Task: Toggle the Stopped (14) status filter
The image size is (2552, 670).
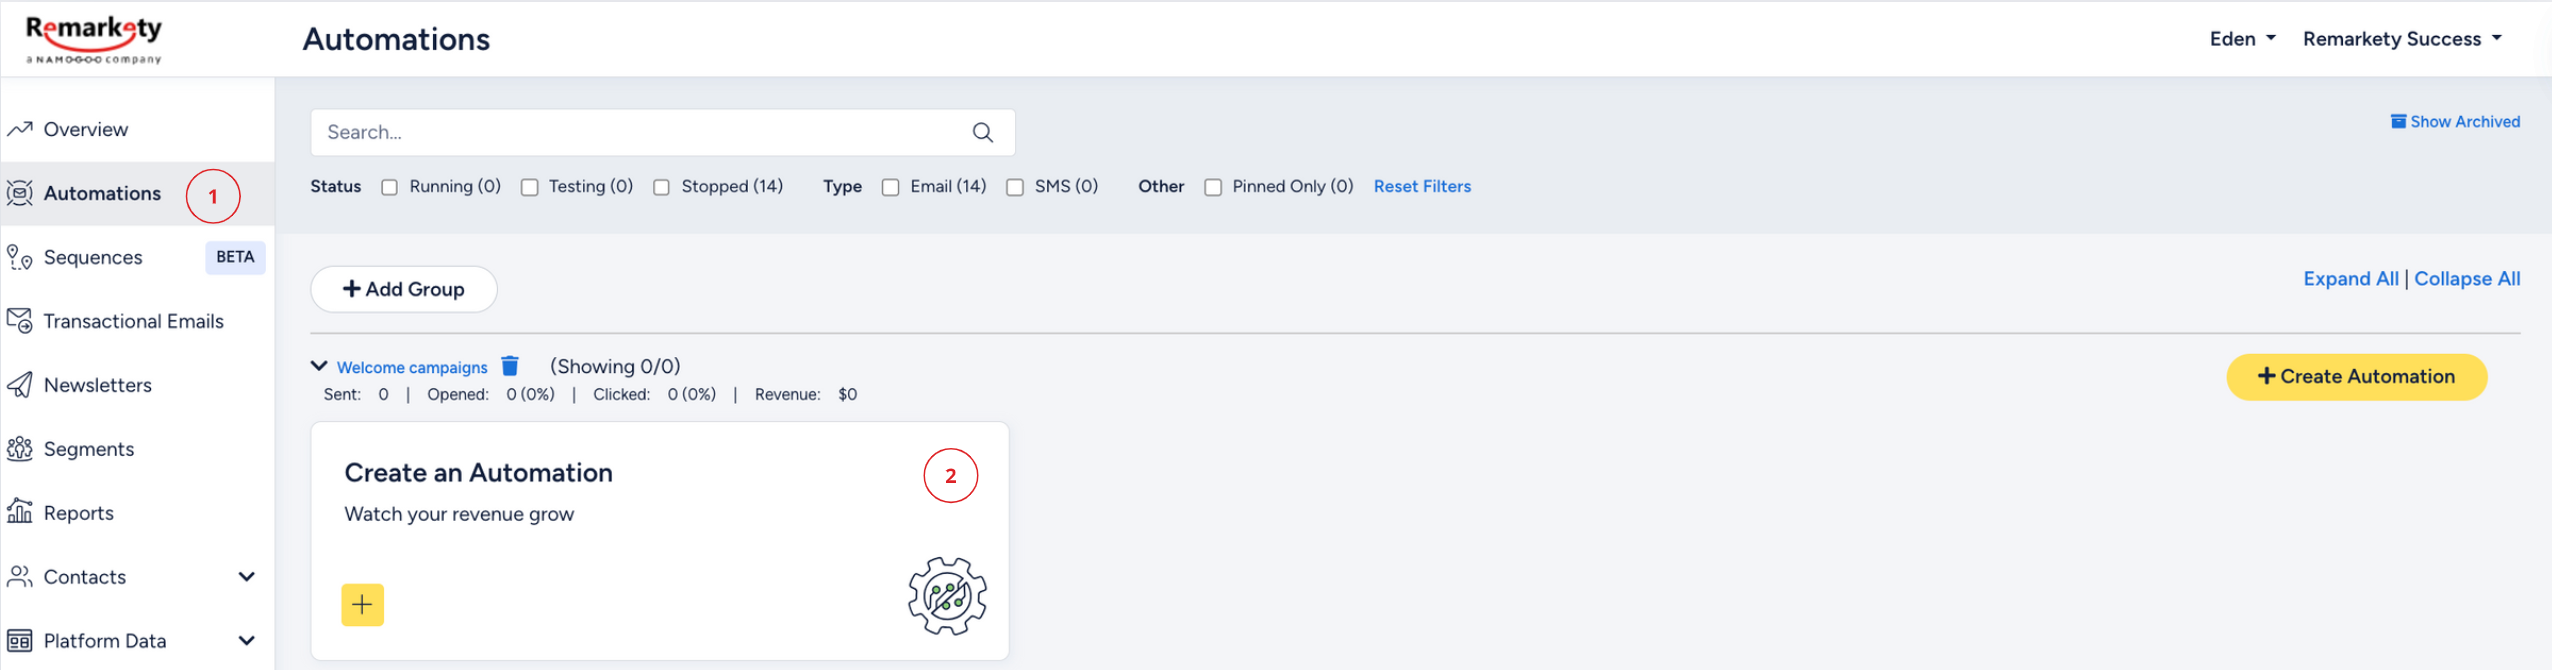Action: click(x=662, y=187)
